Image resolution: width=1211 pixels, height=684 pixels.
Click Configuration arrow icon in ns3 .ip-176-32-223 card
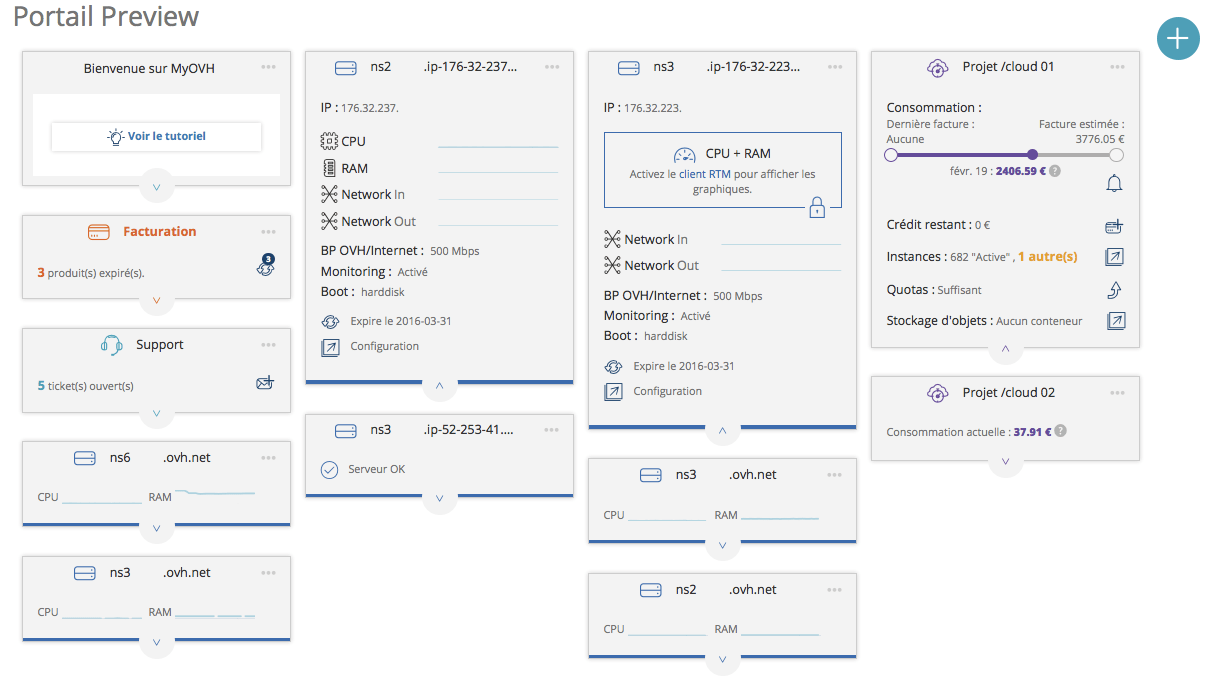tap(613, 392)
